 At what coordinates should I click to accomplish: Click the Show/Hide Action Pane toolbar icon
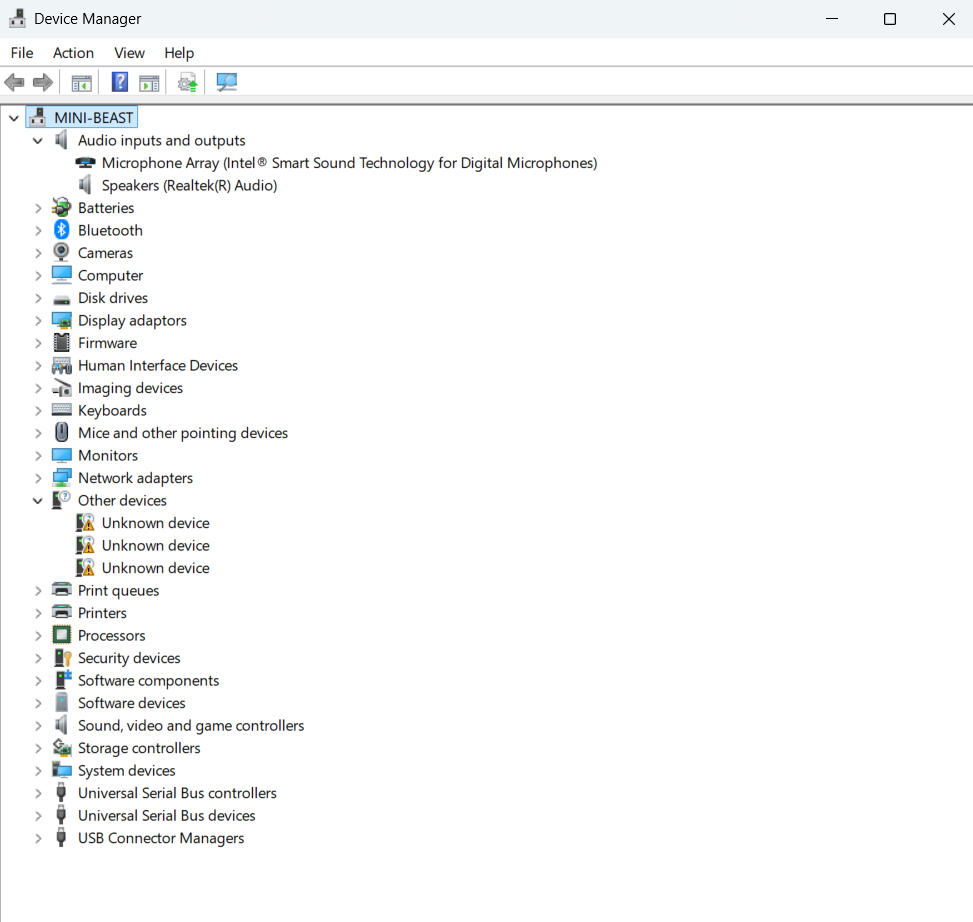(x=149, y=83)
